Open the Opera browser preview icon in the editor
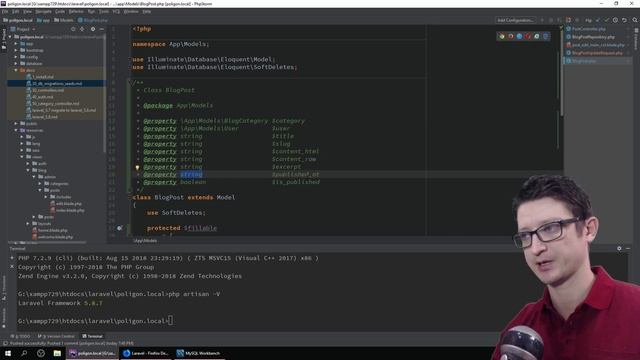Image resolution: width=640 pixels, height=360 pixels. [528, 36]
